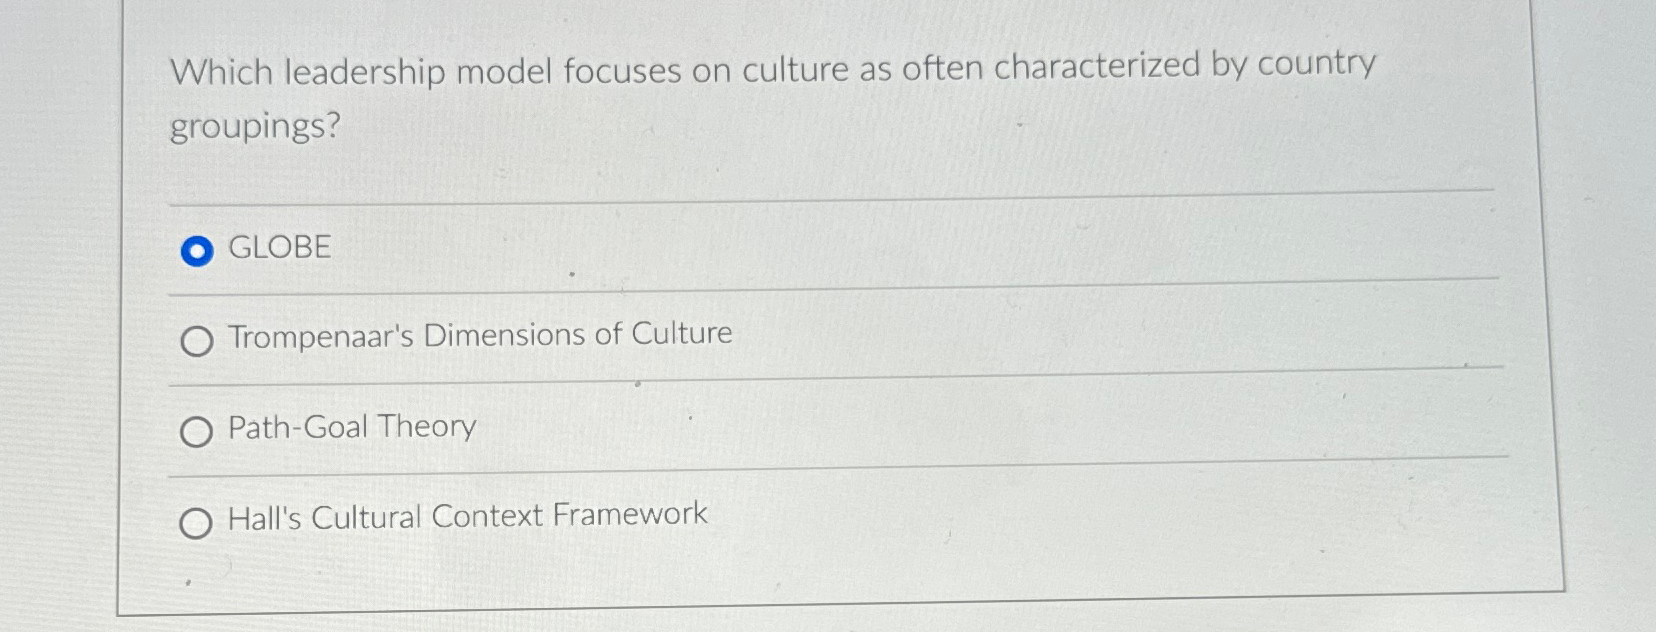Select the GLOBE radio button
This screenshot has width=1656, height=632.
[197, 251]
